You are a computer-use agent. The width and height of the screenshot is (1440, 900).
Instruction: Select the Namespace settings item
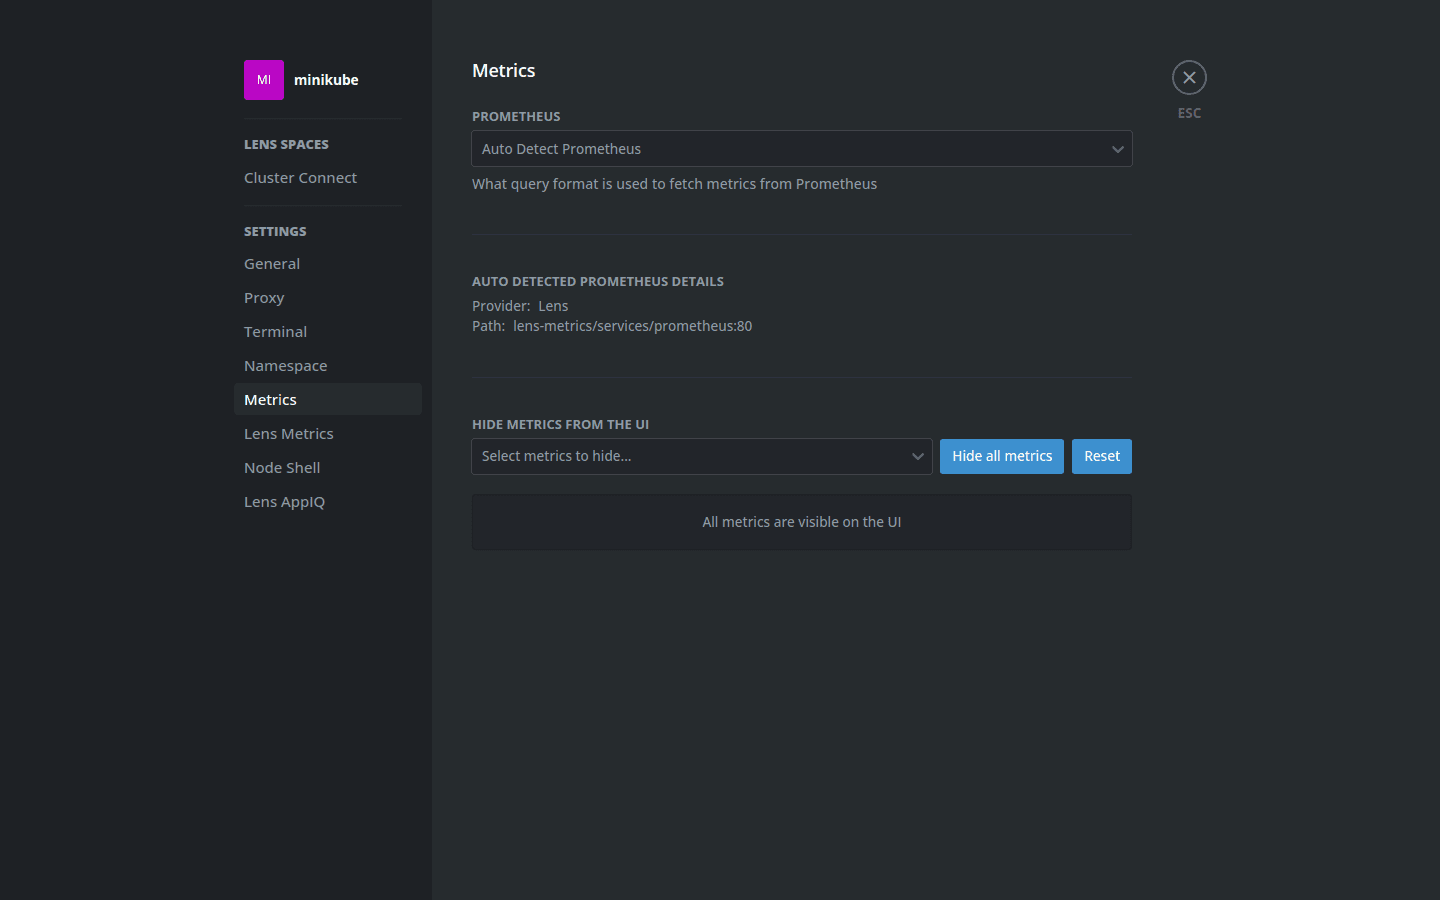point(285,366)
